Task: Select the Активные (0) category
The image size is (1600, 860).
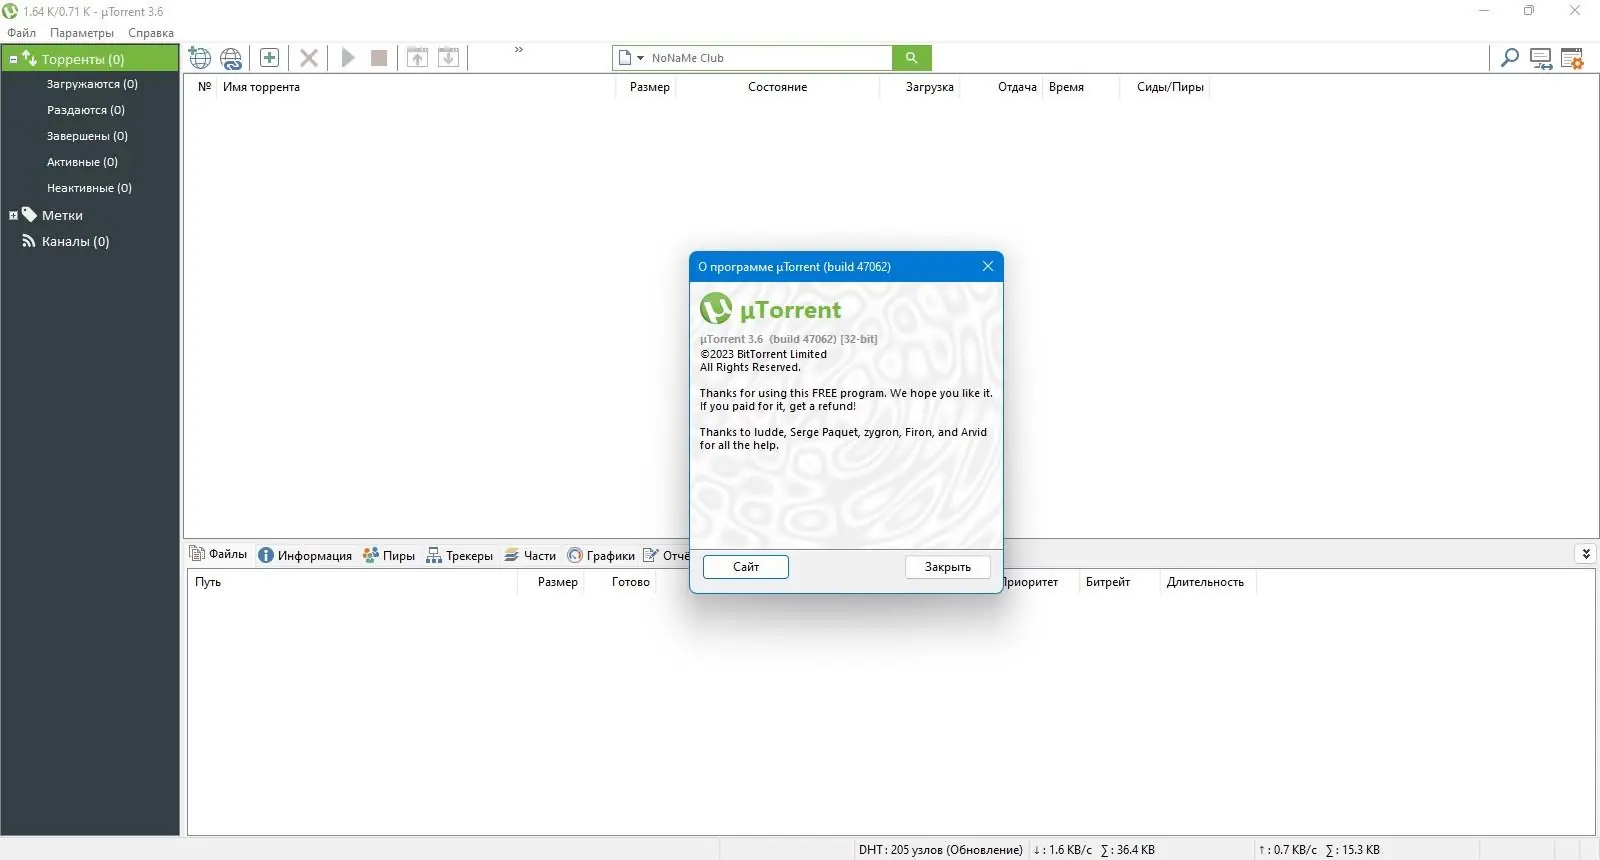Action: tap(82, 162)
